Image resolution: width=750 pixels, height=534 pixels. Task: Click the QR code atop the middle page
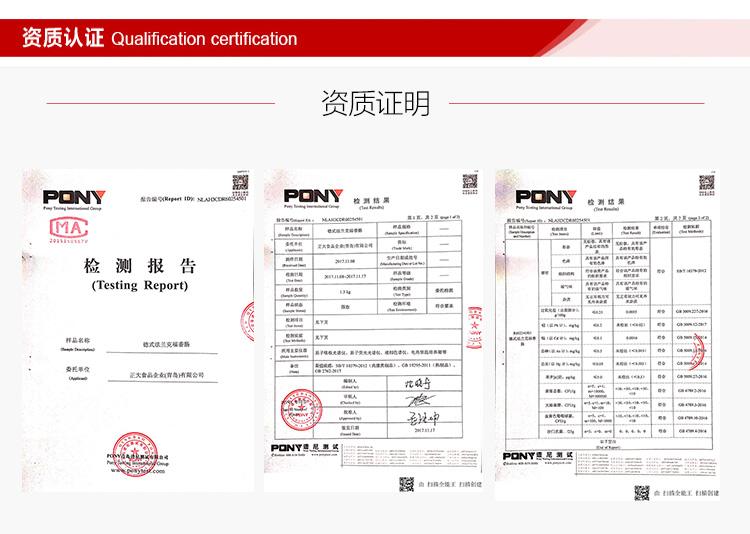point(470,181)
